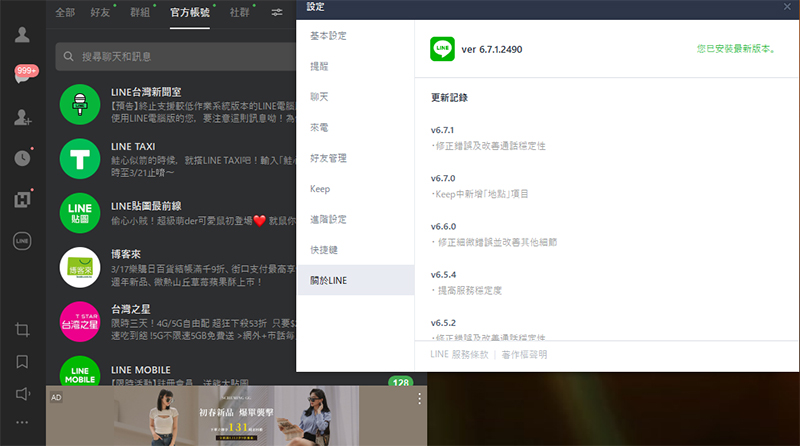Viewport: 800px width, 446px height.
Task: Open 著作權聲明 link
Action: (524, 354)
